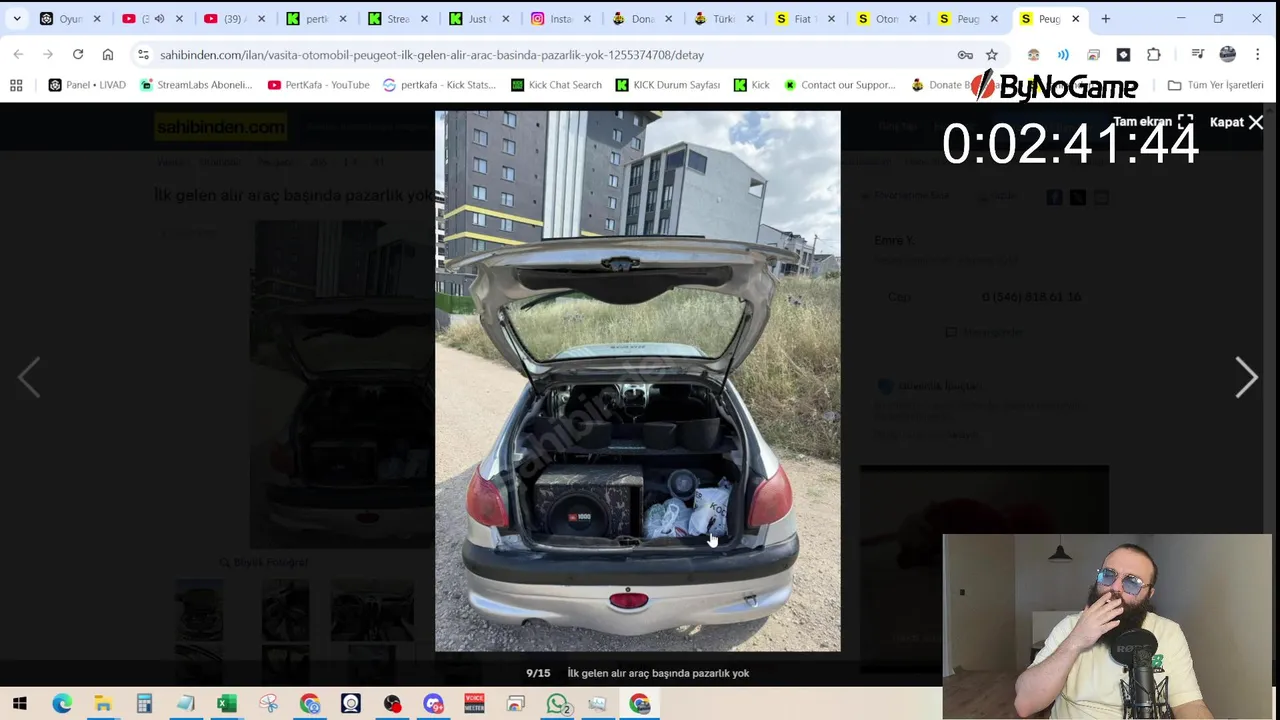Open Voicemeeter from the taskbar
Viewport: 1280px width, 720px height.
(474, 704)
